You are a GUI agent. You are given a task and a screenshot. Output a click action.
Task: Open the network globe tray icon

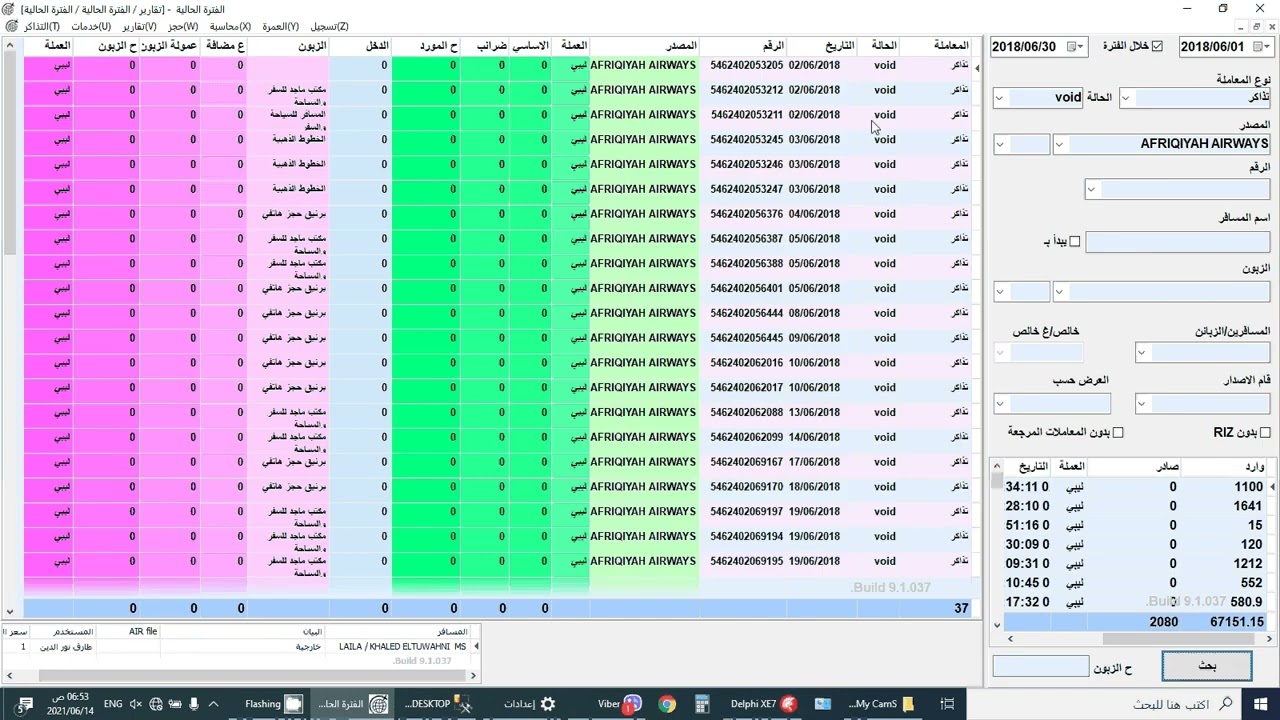coord(155,704)
